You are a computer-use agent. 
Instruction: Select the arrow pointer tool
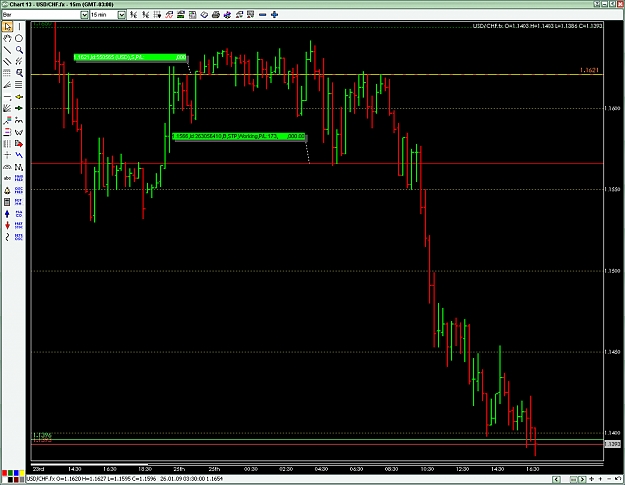coord(8,27)
